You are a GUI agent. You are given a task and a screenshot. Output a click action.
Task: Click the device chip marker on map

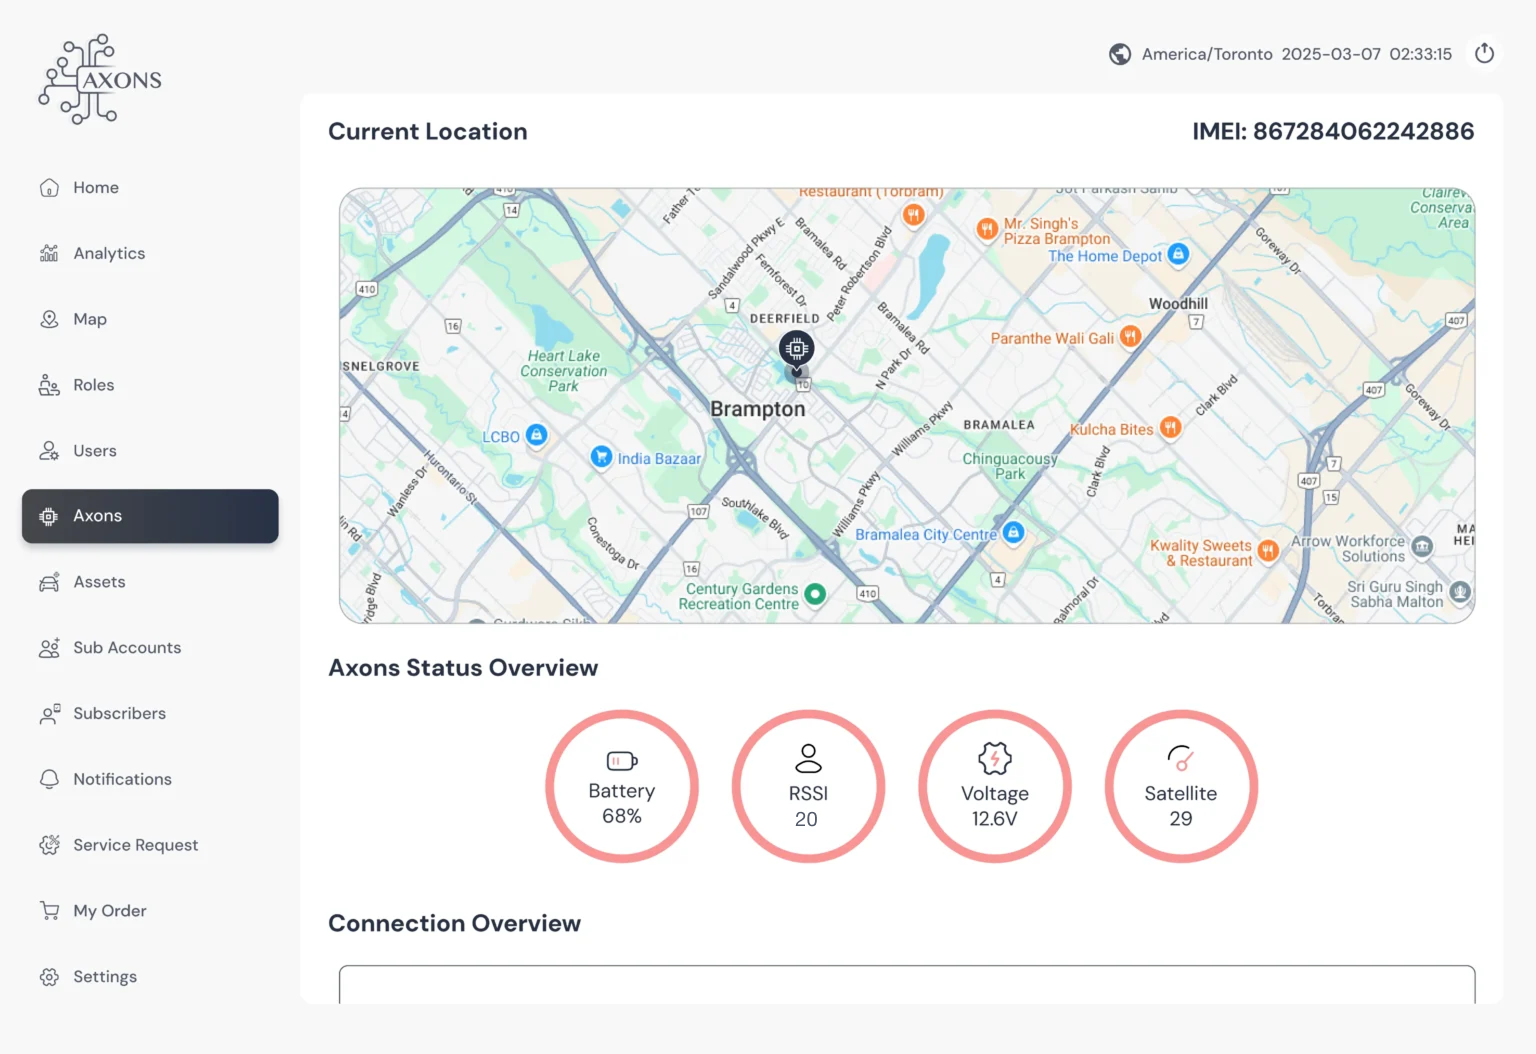tap(796, 349)
